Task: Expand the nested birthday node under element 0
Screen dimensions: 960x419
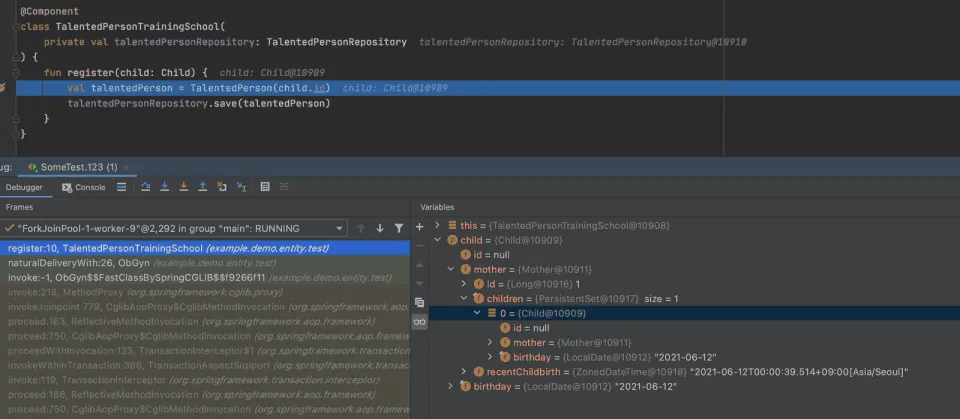Action: coord(490,357)
